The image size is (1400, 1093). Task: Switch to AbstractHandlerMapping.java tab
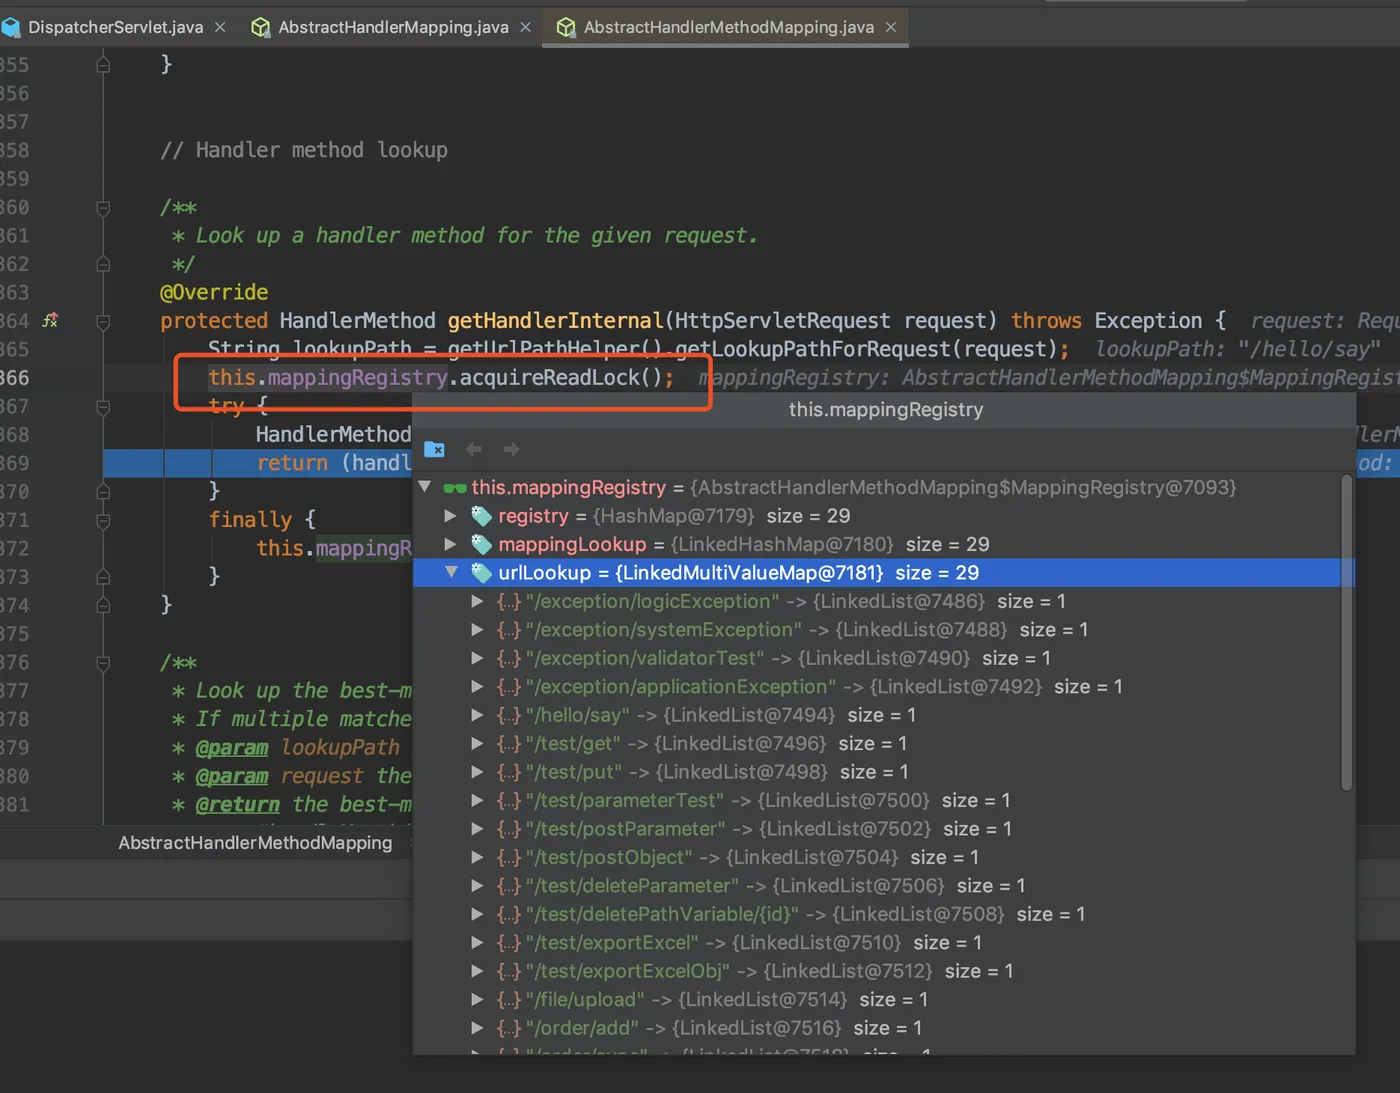pos(393,27)
